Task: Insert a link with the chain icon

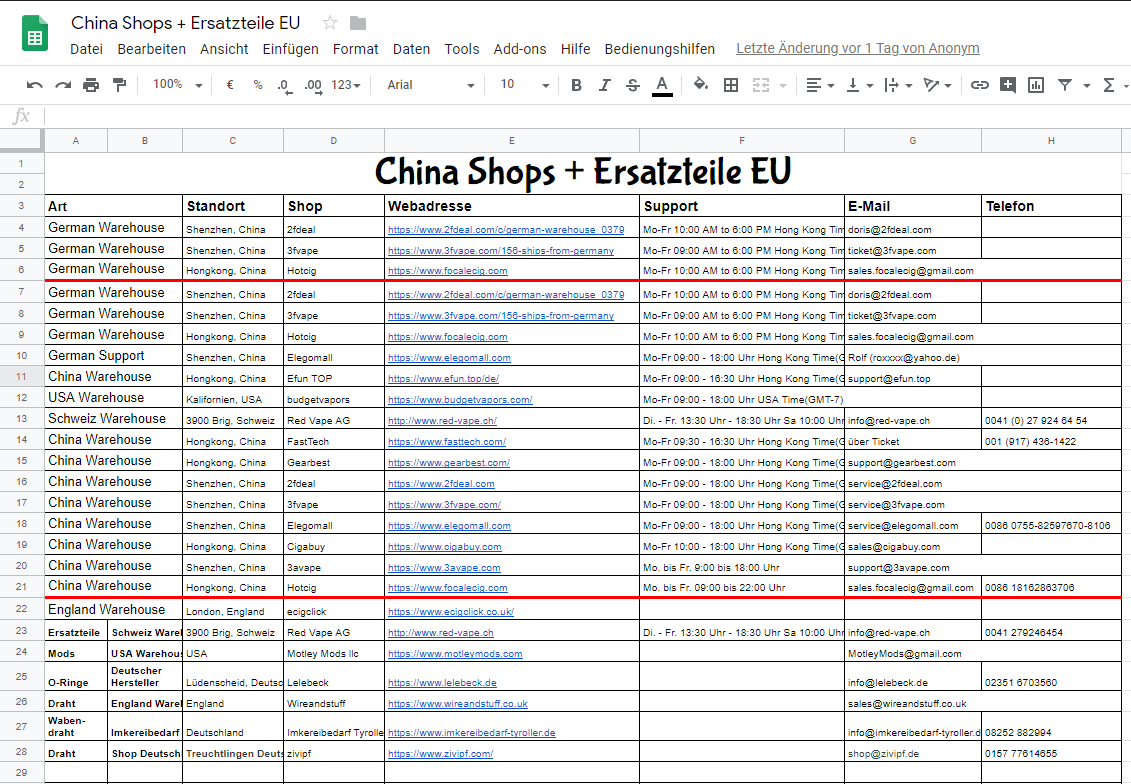Action: (x=979, y=85)
